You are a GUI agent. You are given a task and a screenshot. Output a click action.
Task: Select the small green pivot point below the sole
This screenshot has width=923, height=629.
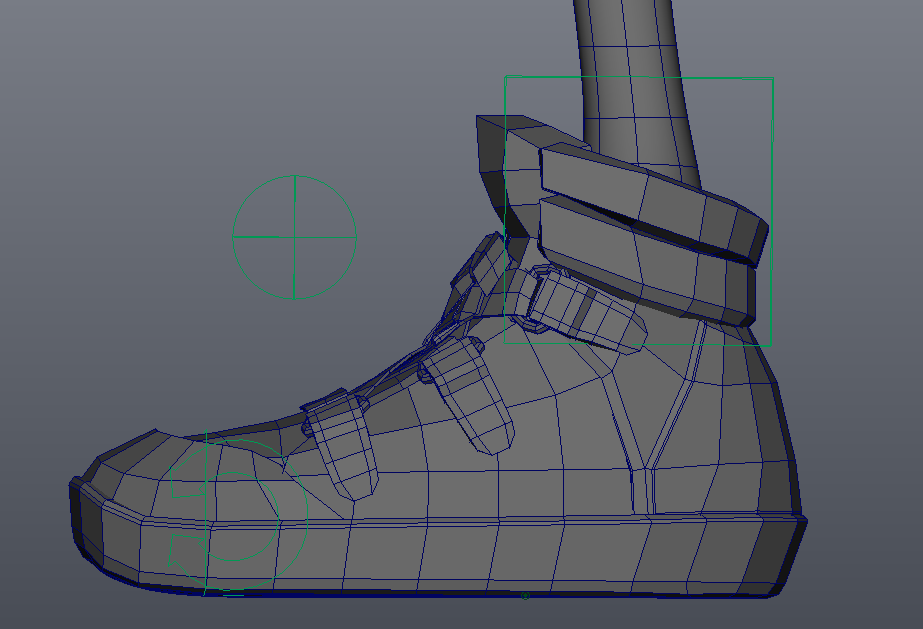tap(523, 597)
